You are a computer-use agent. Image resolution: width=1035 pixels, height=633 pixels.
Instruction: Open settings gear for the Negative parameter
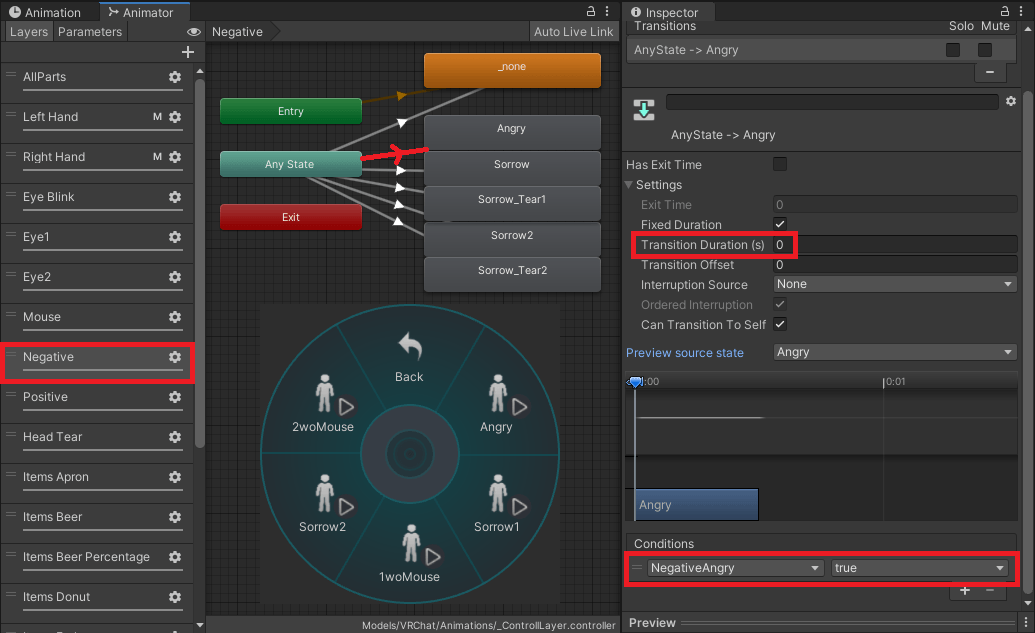[x=175, y=357]
